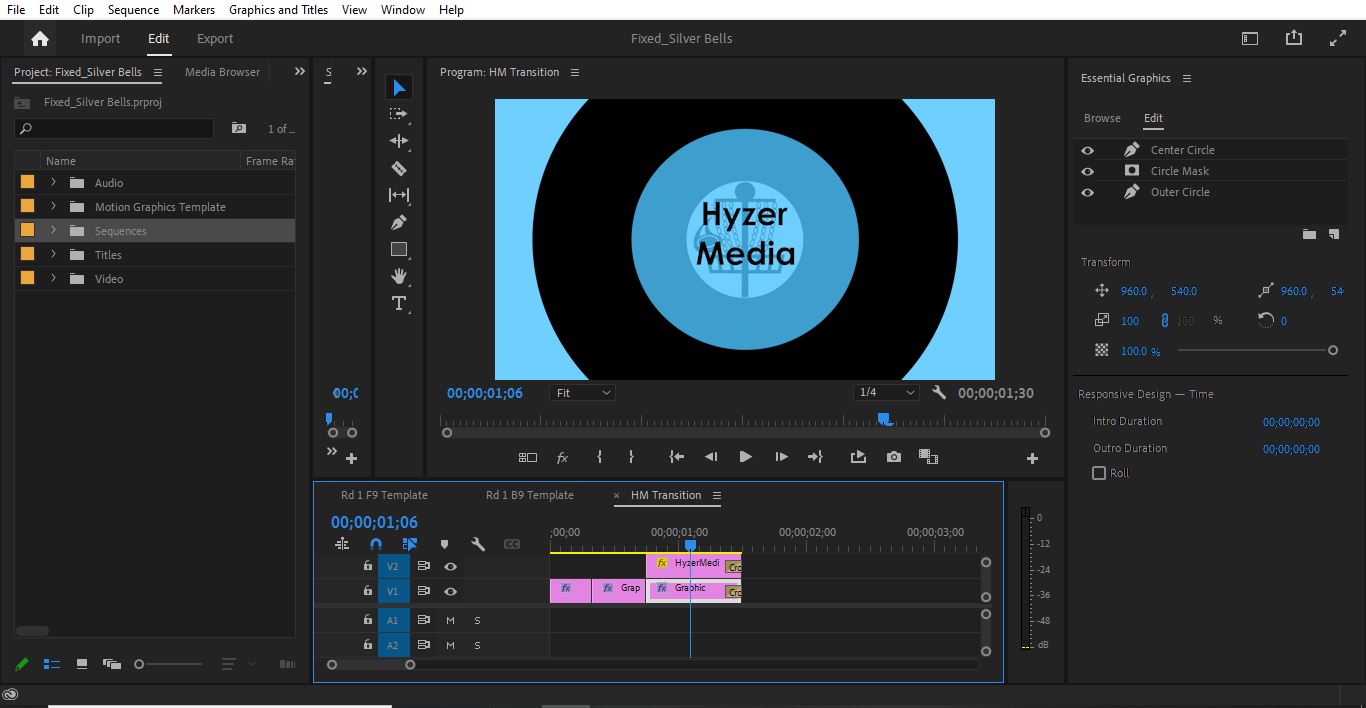Select the Ripple Edit tool
Screen dimensions: 1366x708
coord(399,141)
